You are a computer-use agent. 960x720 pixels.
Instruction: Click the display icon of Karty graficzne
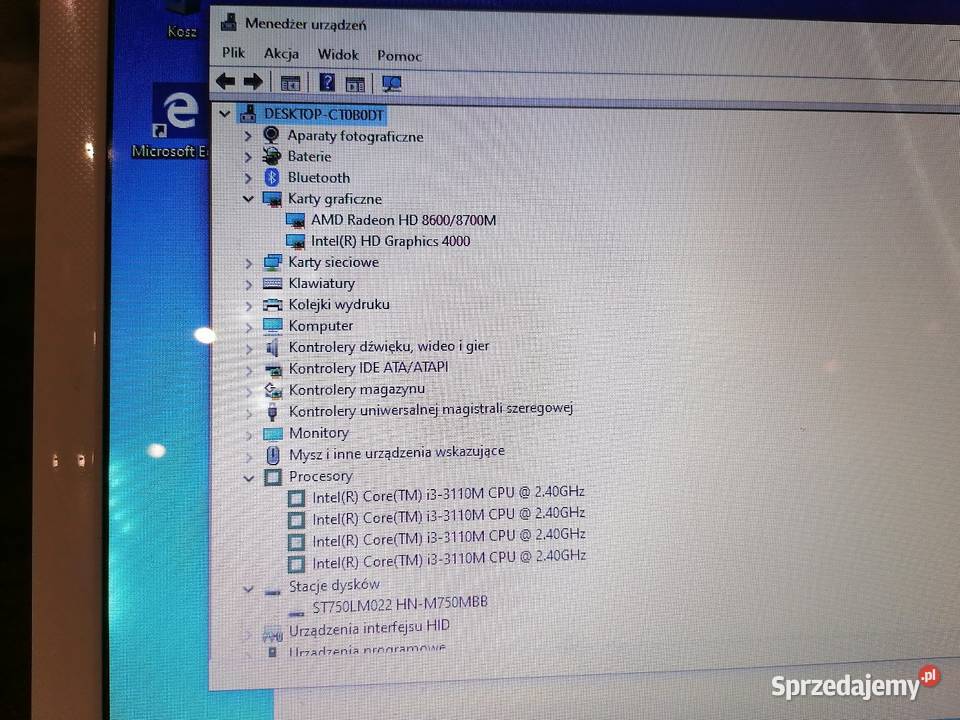point(272,198)
